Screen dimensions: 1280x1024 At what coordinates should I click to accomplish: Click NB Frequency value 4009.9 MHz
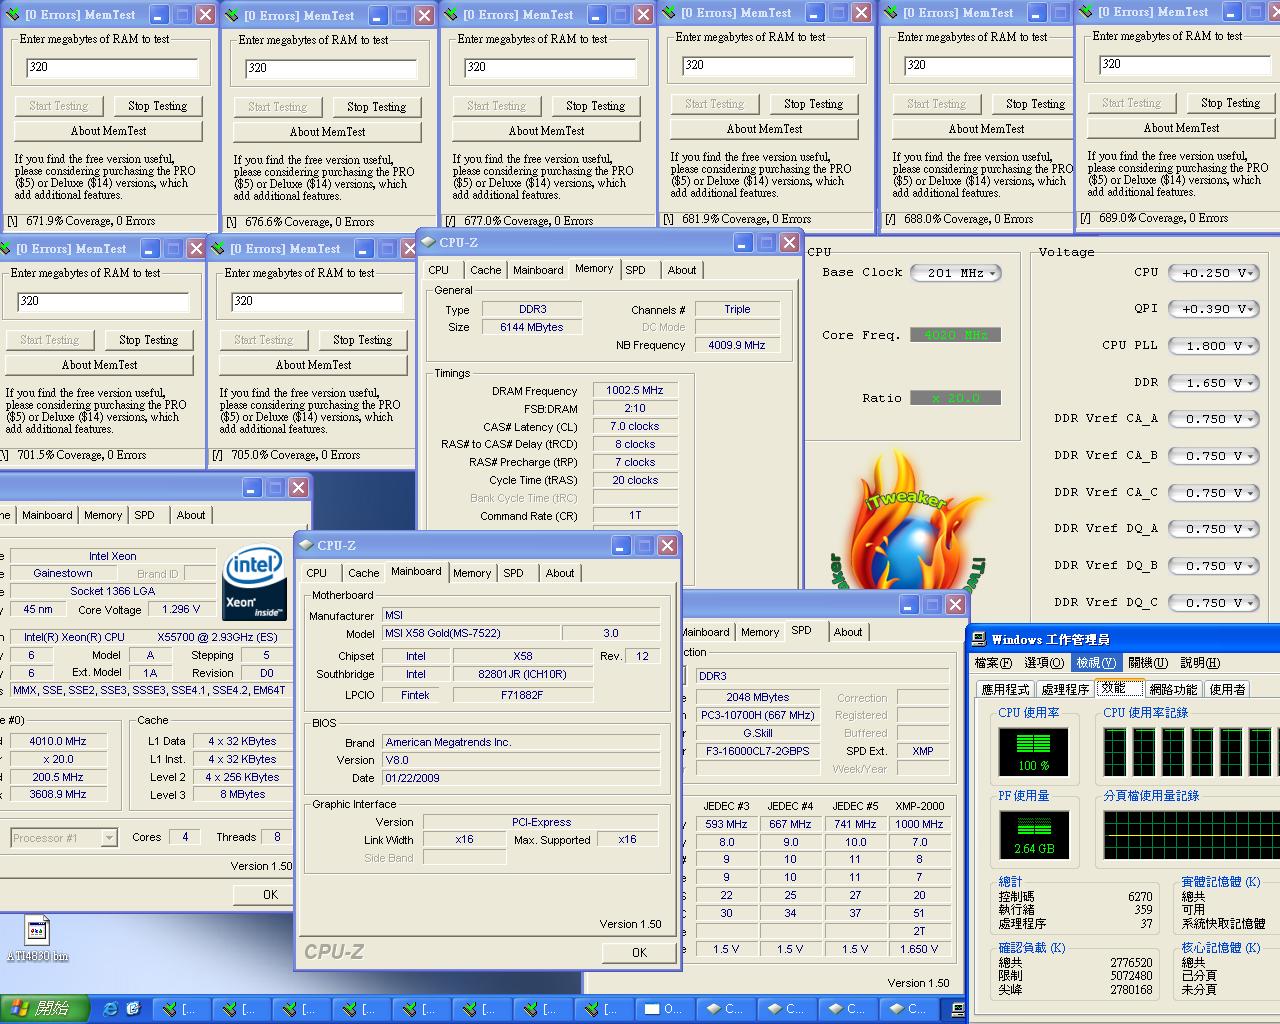(737, 345)
